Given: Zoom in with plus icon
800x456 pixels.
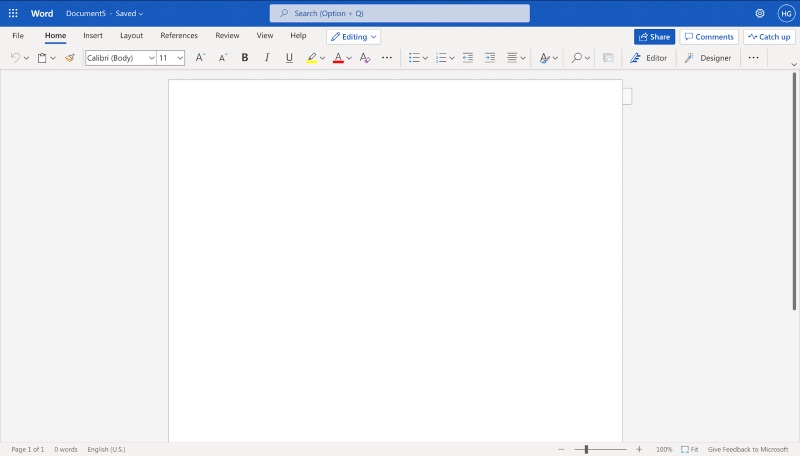Looking at the screenshot, I should pyautogui.click(x=639, y=449).
